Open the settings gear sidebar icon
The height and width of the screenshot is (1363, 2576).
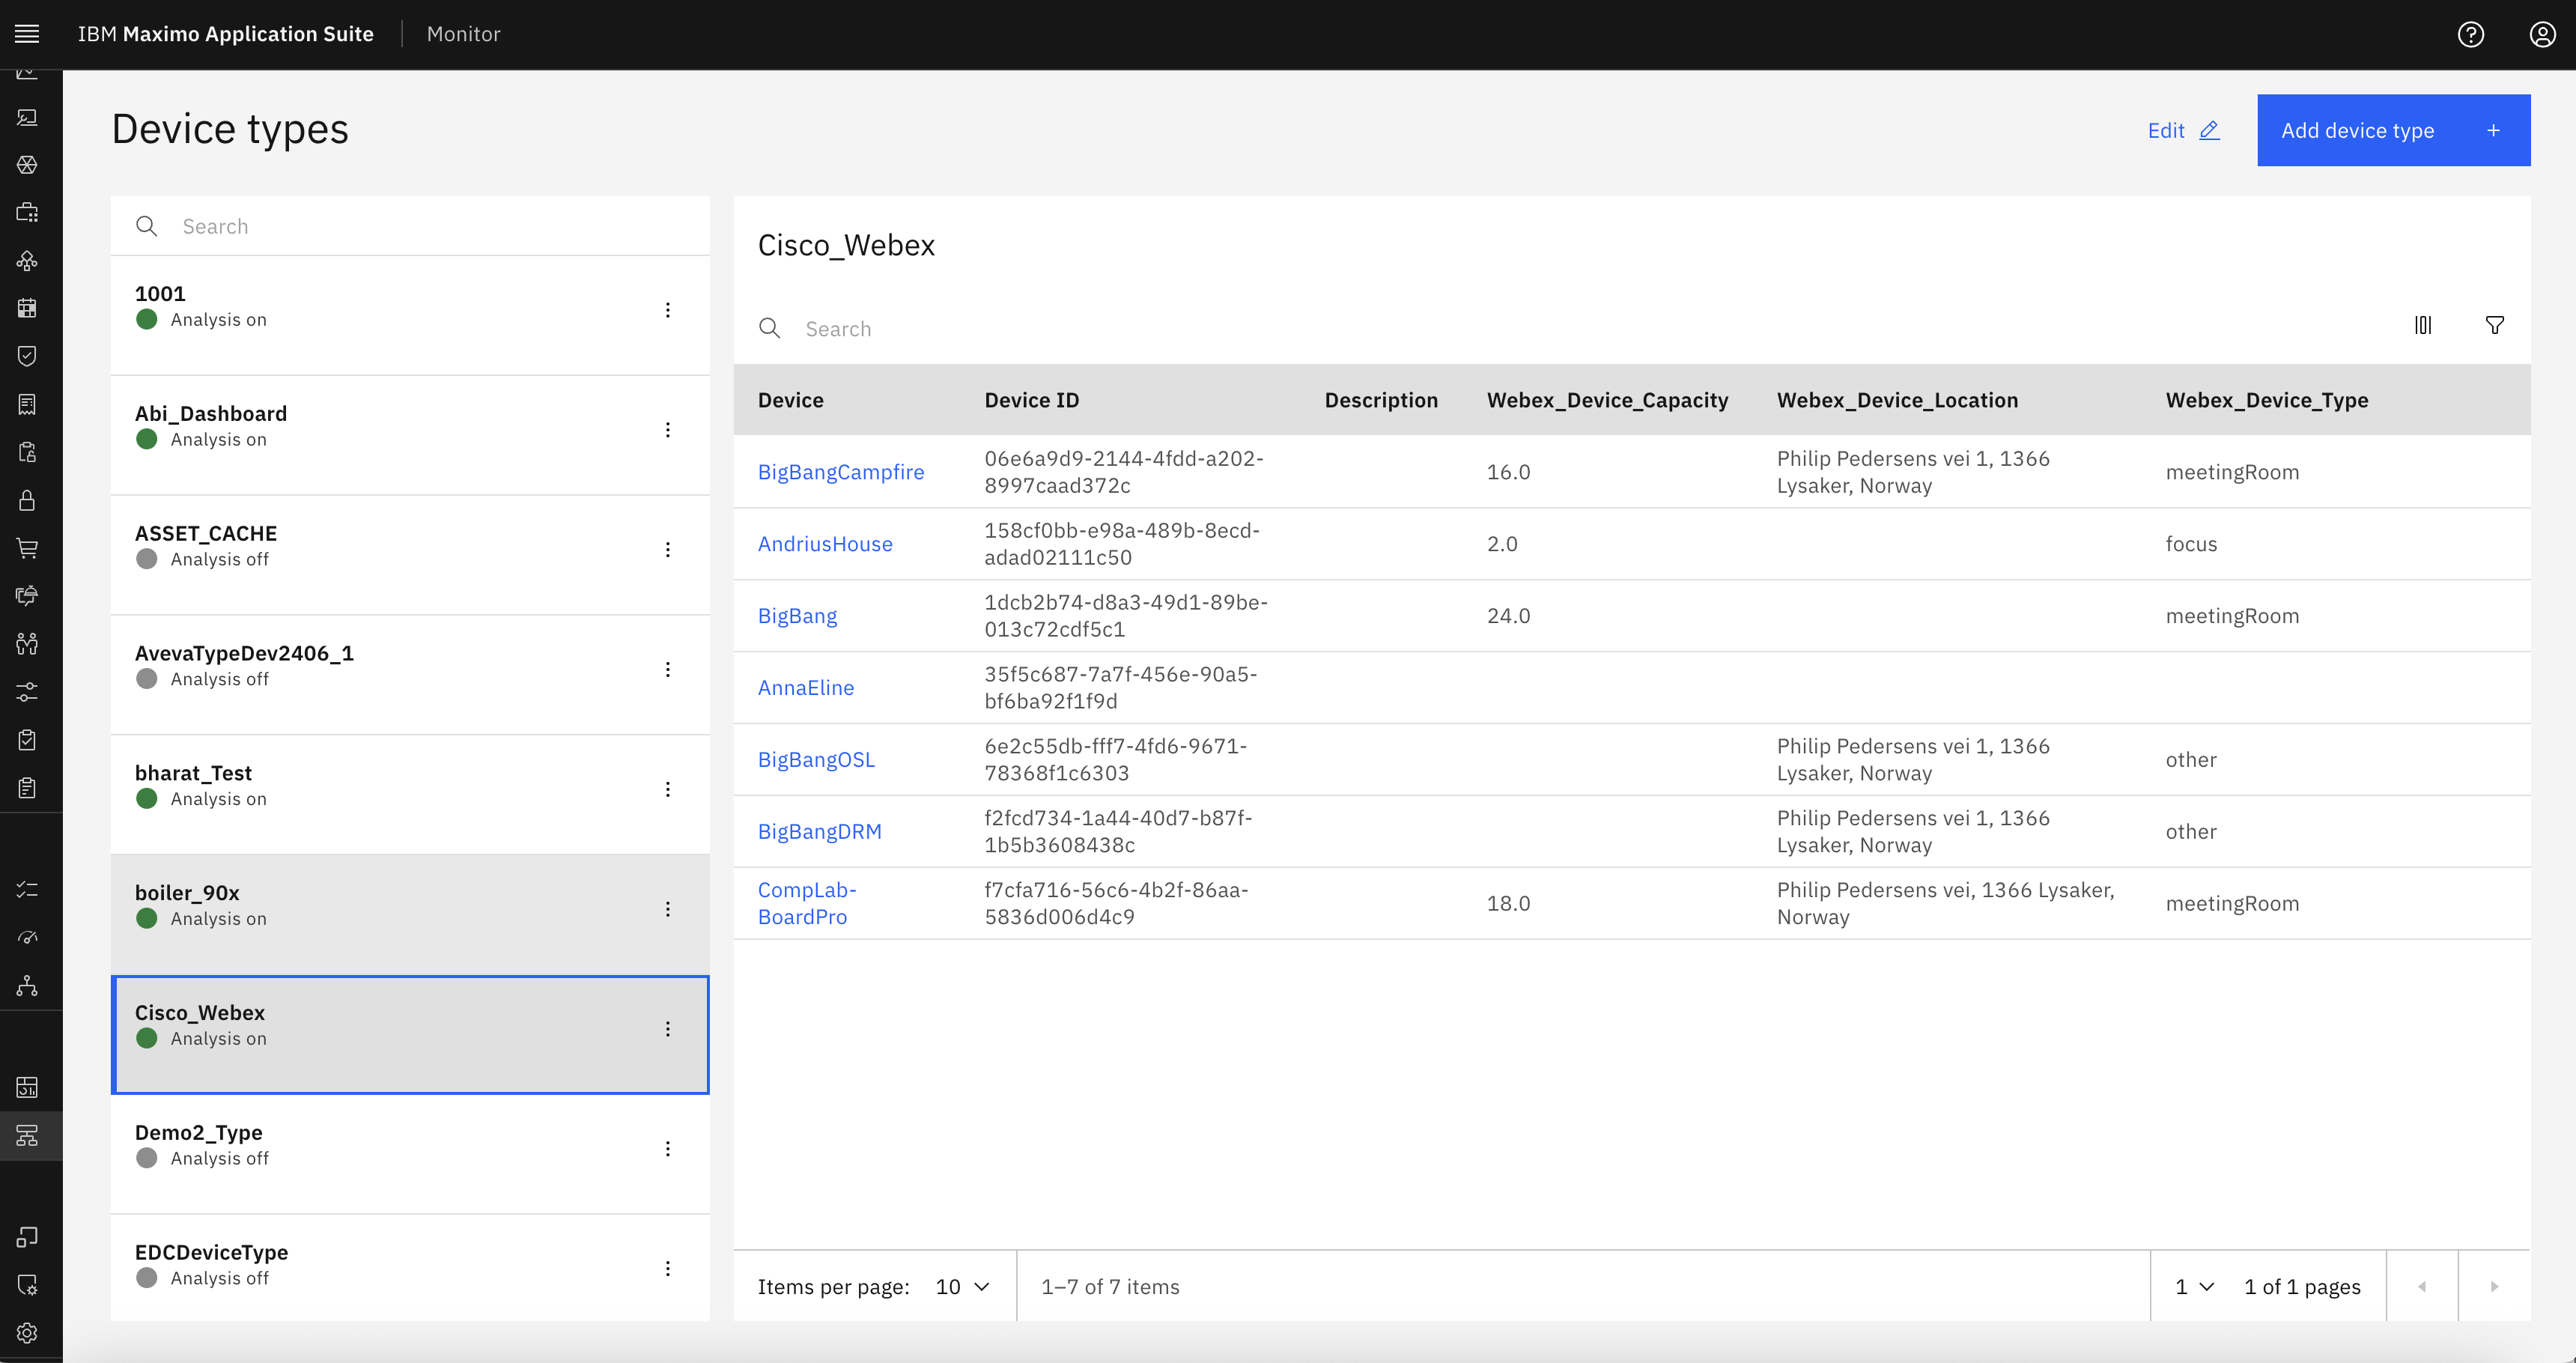click(27, 1333)
